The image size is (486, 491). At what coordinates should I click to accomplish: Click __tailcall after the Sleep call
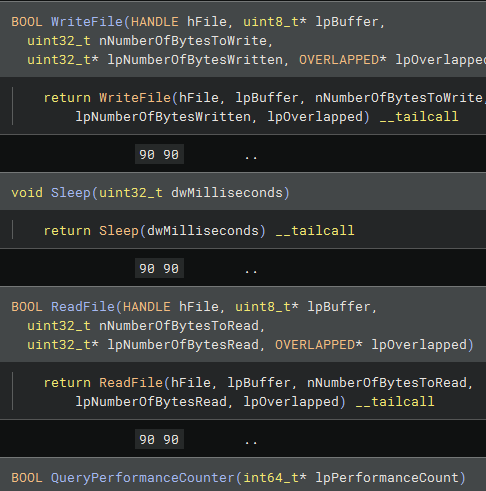click(x=315, y=231)
